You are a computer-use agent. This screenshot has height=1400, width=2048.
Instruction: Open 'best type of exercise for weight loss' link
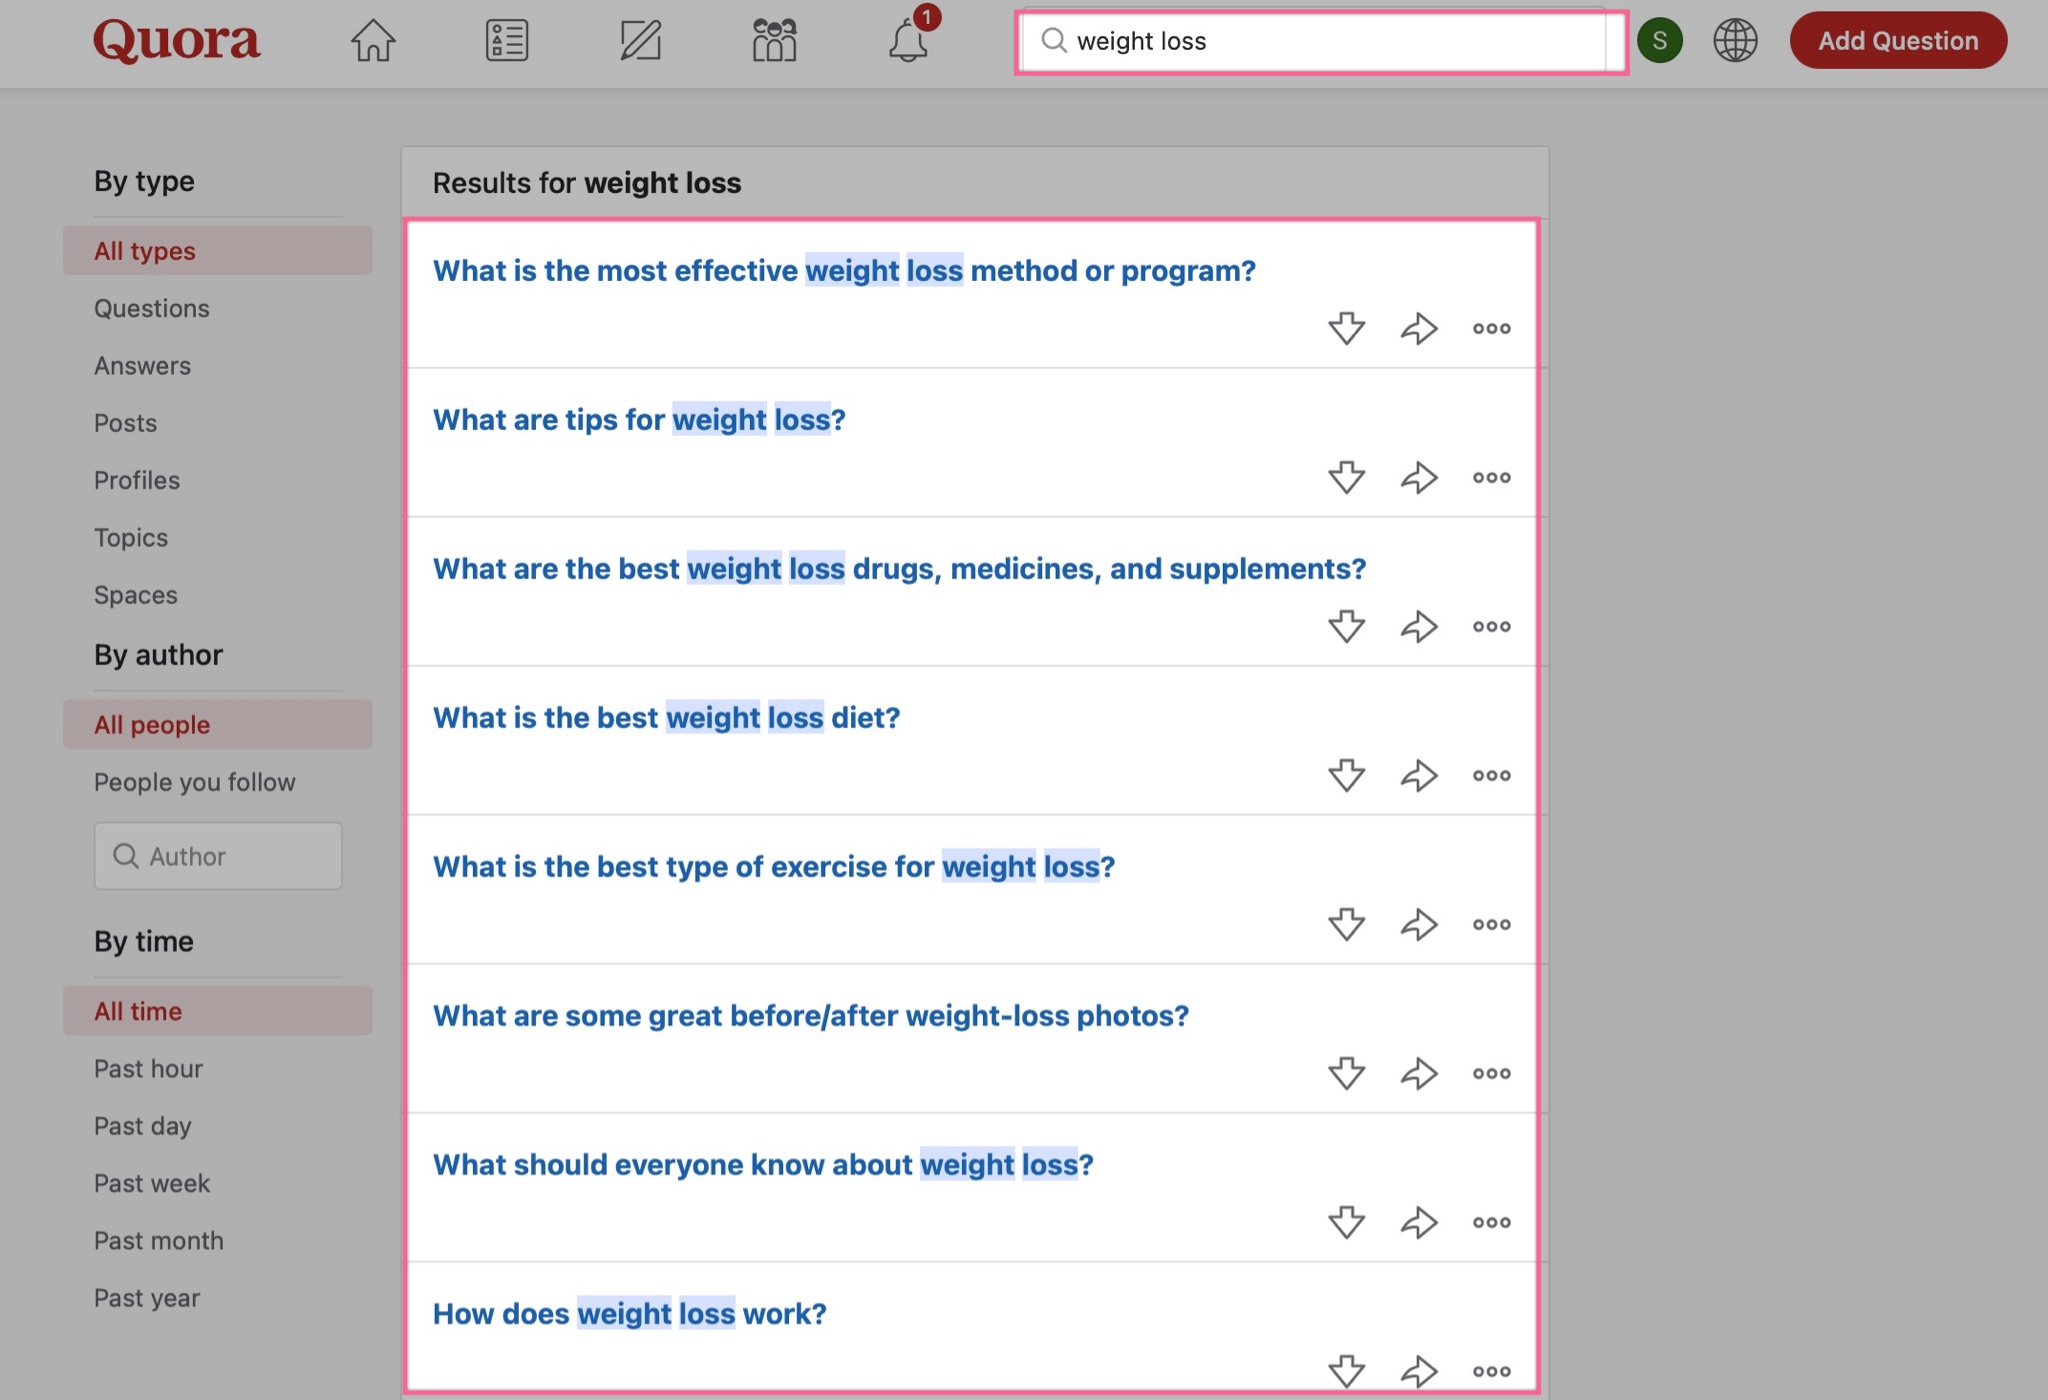pyautogui.click(x=773, y=866)
